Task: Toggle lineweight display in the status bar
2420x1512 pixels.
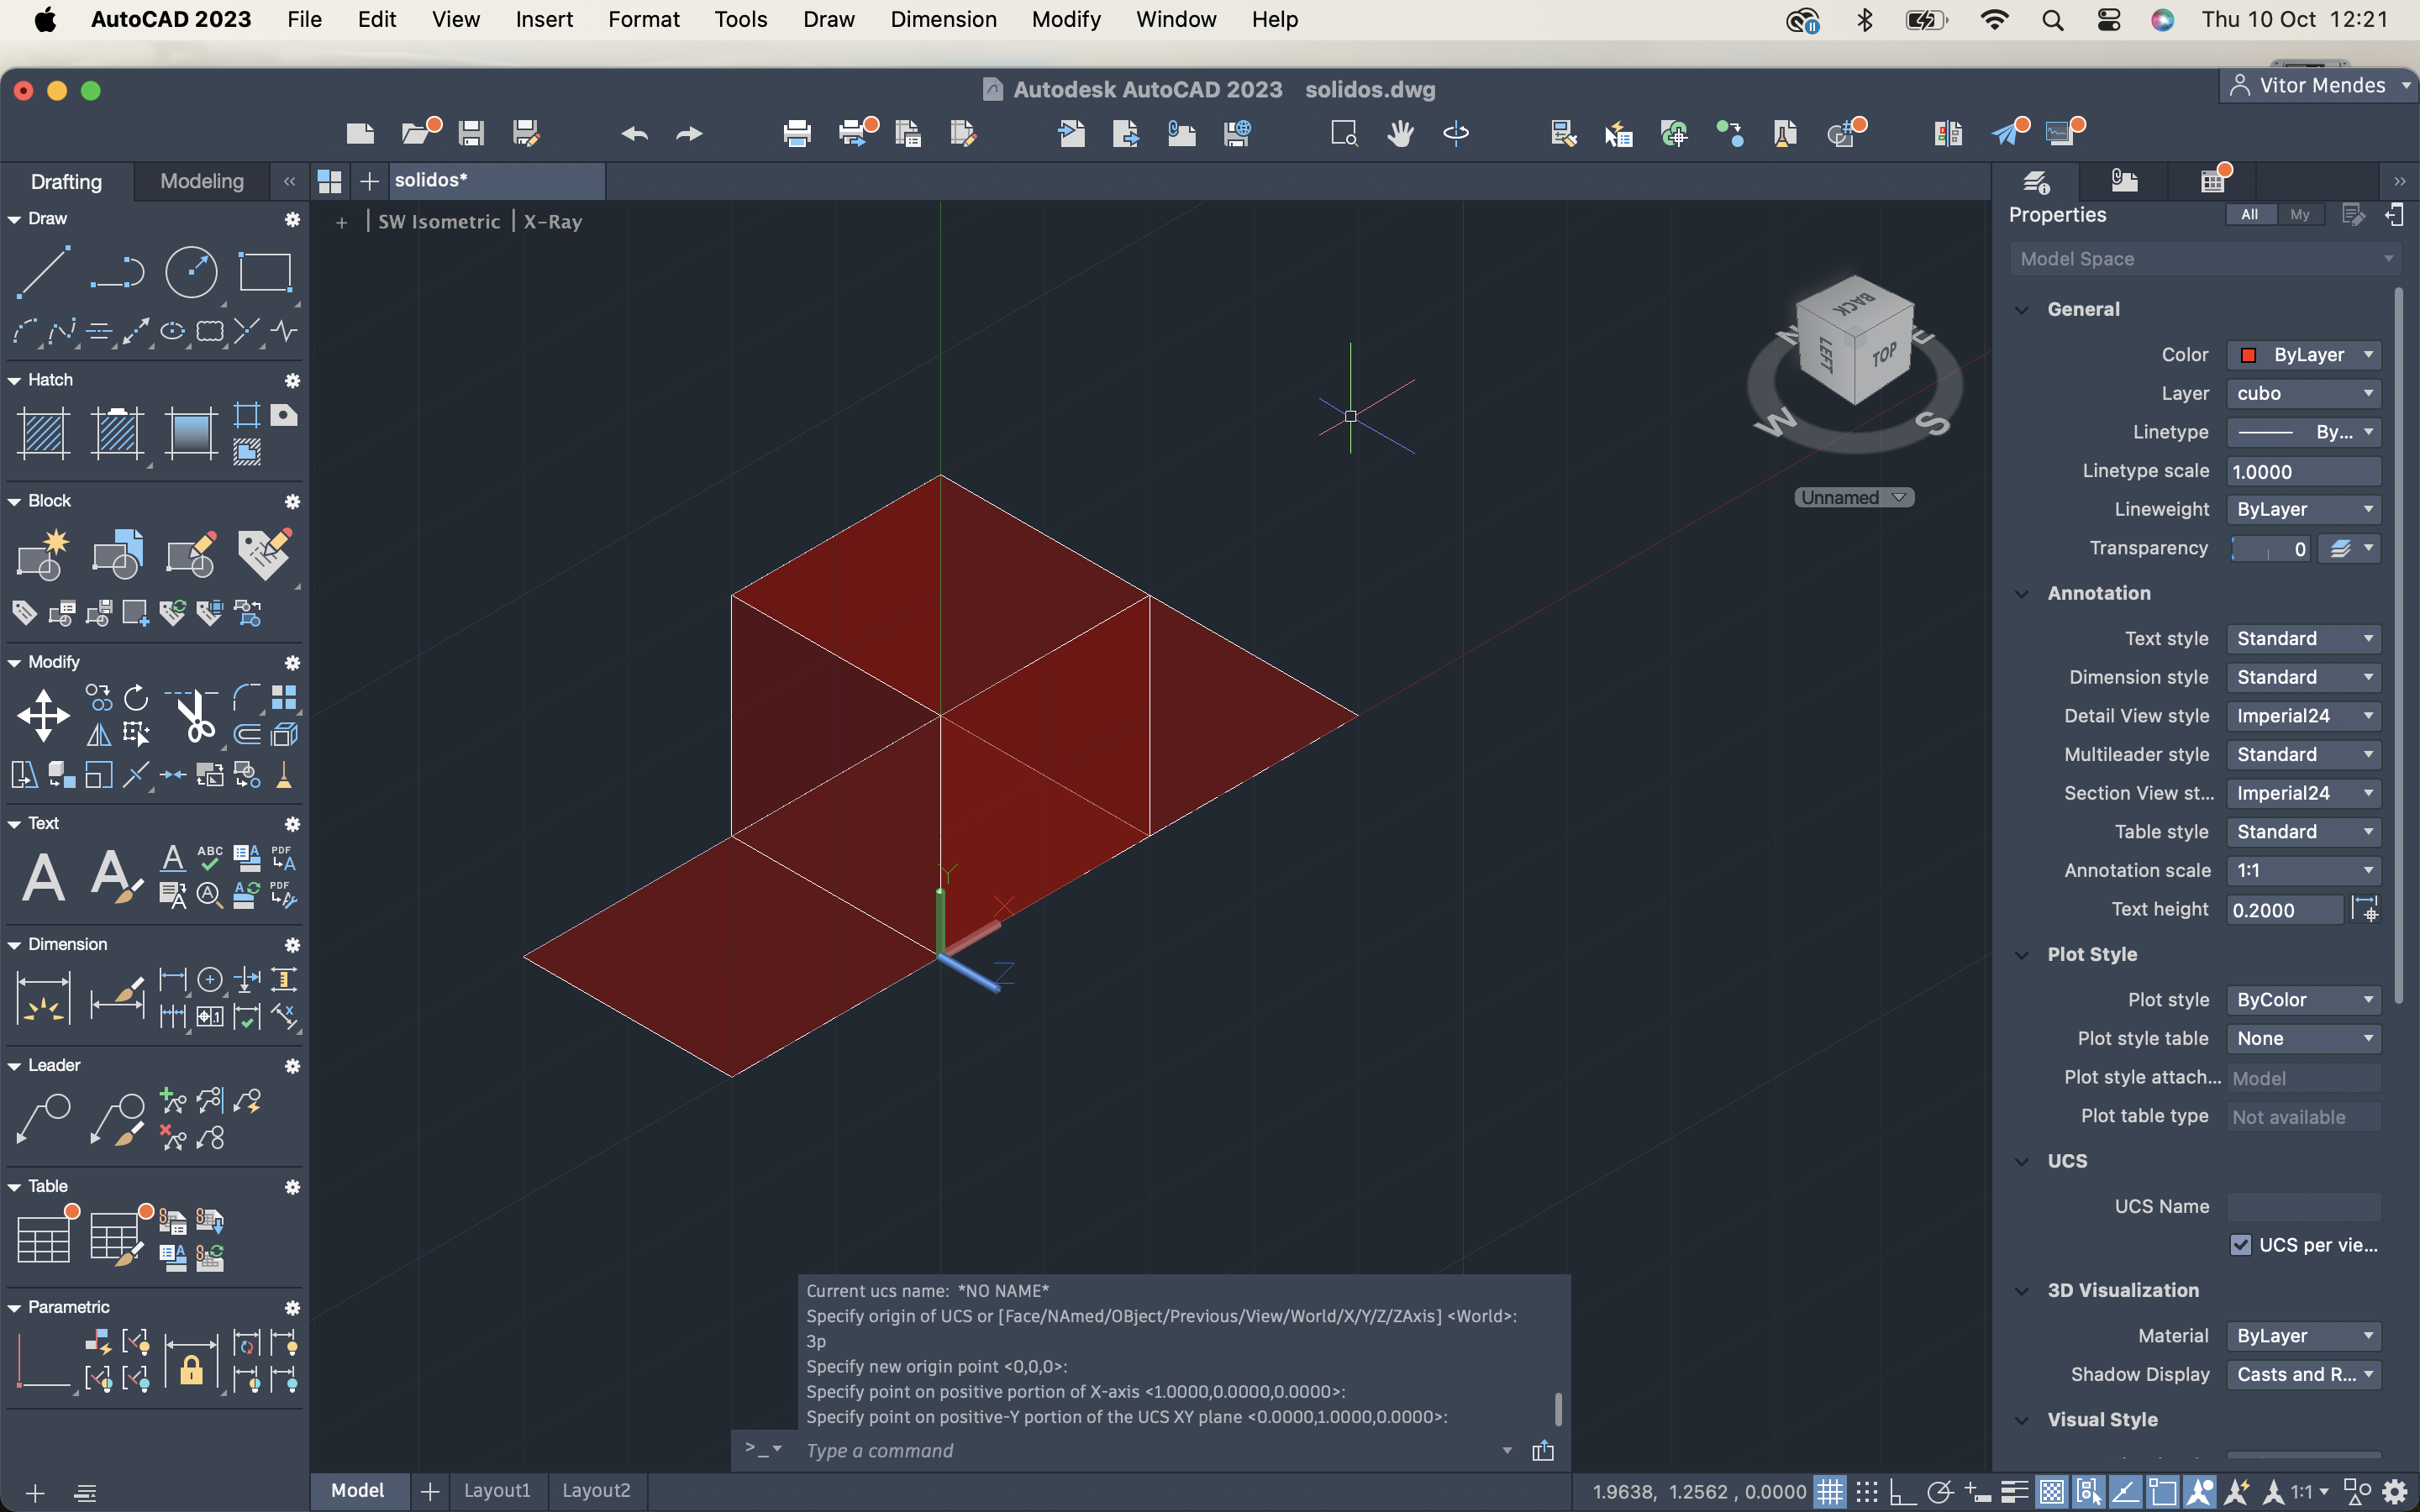Action: 2014,1491
